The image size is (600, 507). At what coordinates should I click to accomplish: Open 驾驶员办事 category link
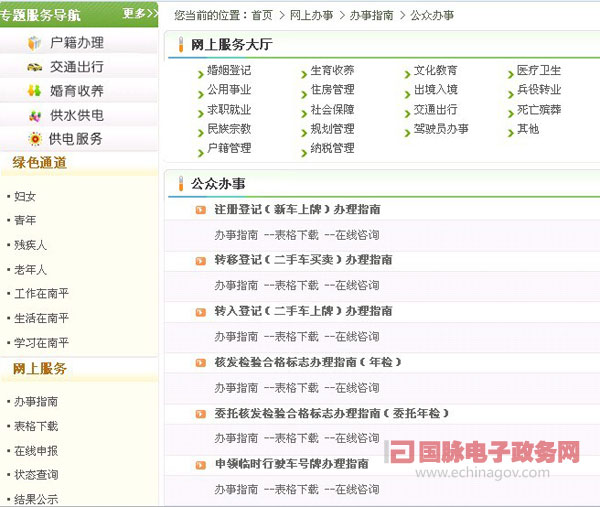click(x=441, y=129)
